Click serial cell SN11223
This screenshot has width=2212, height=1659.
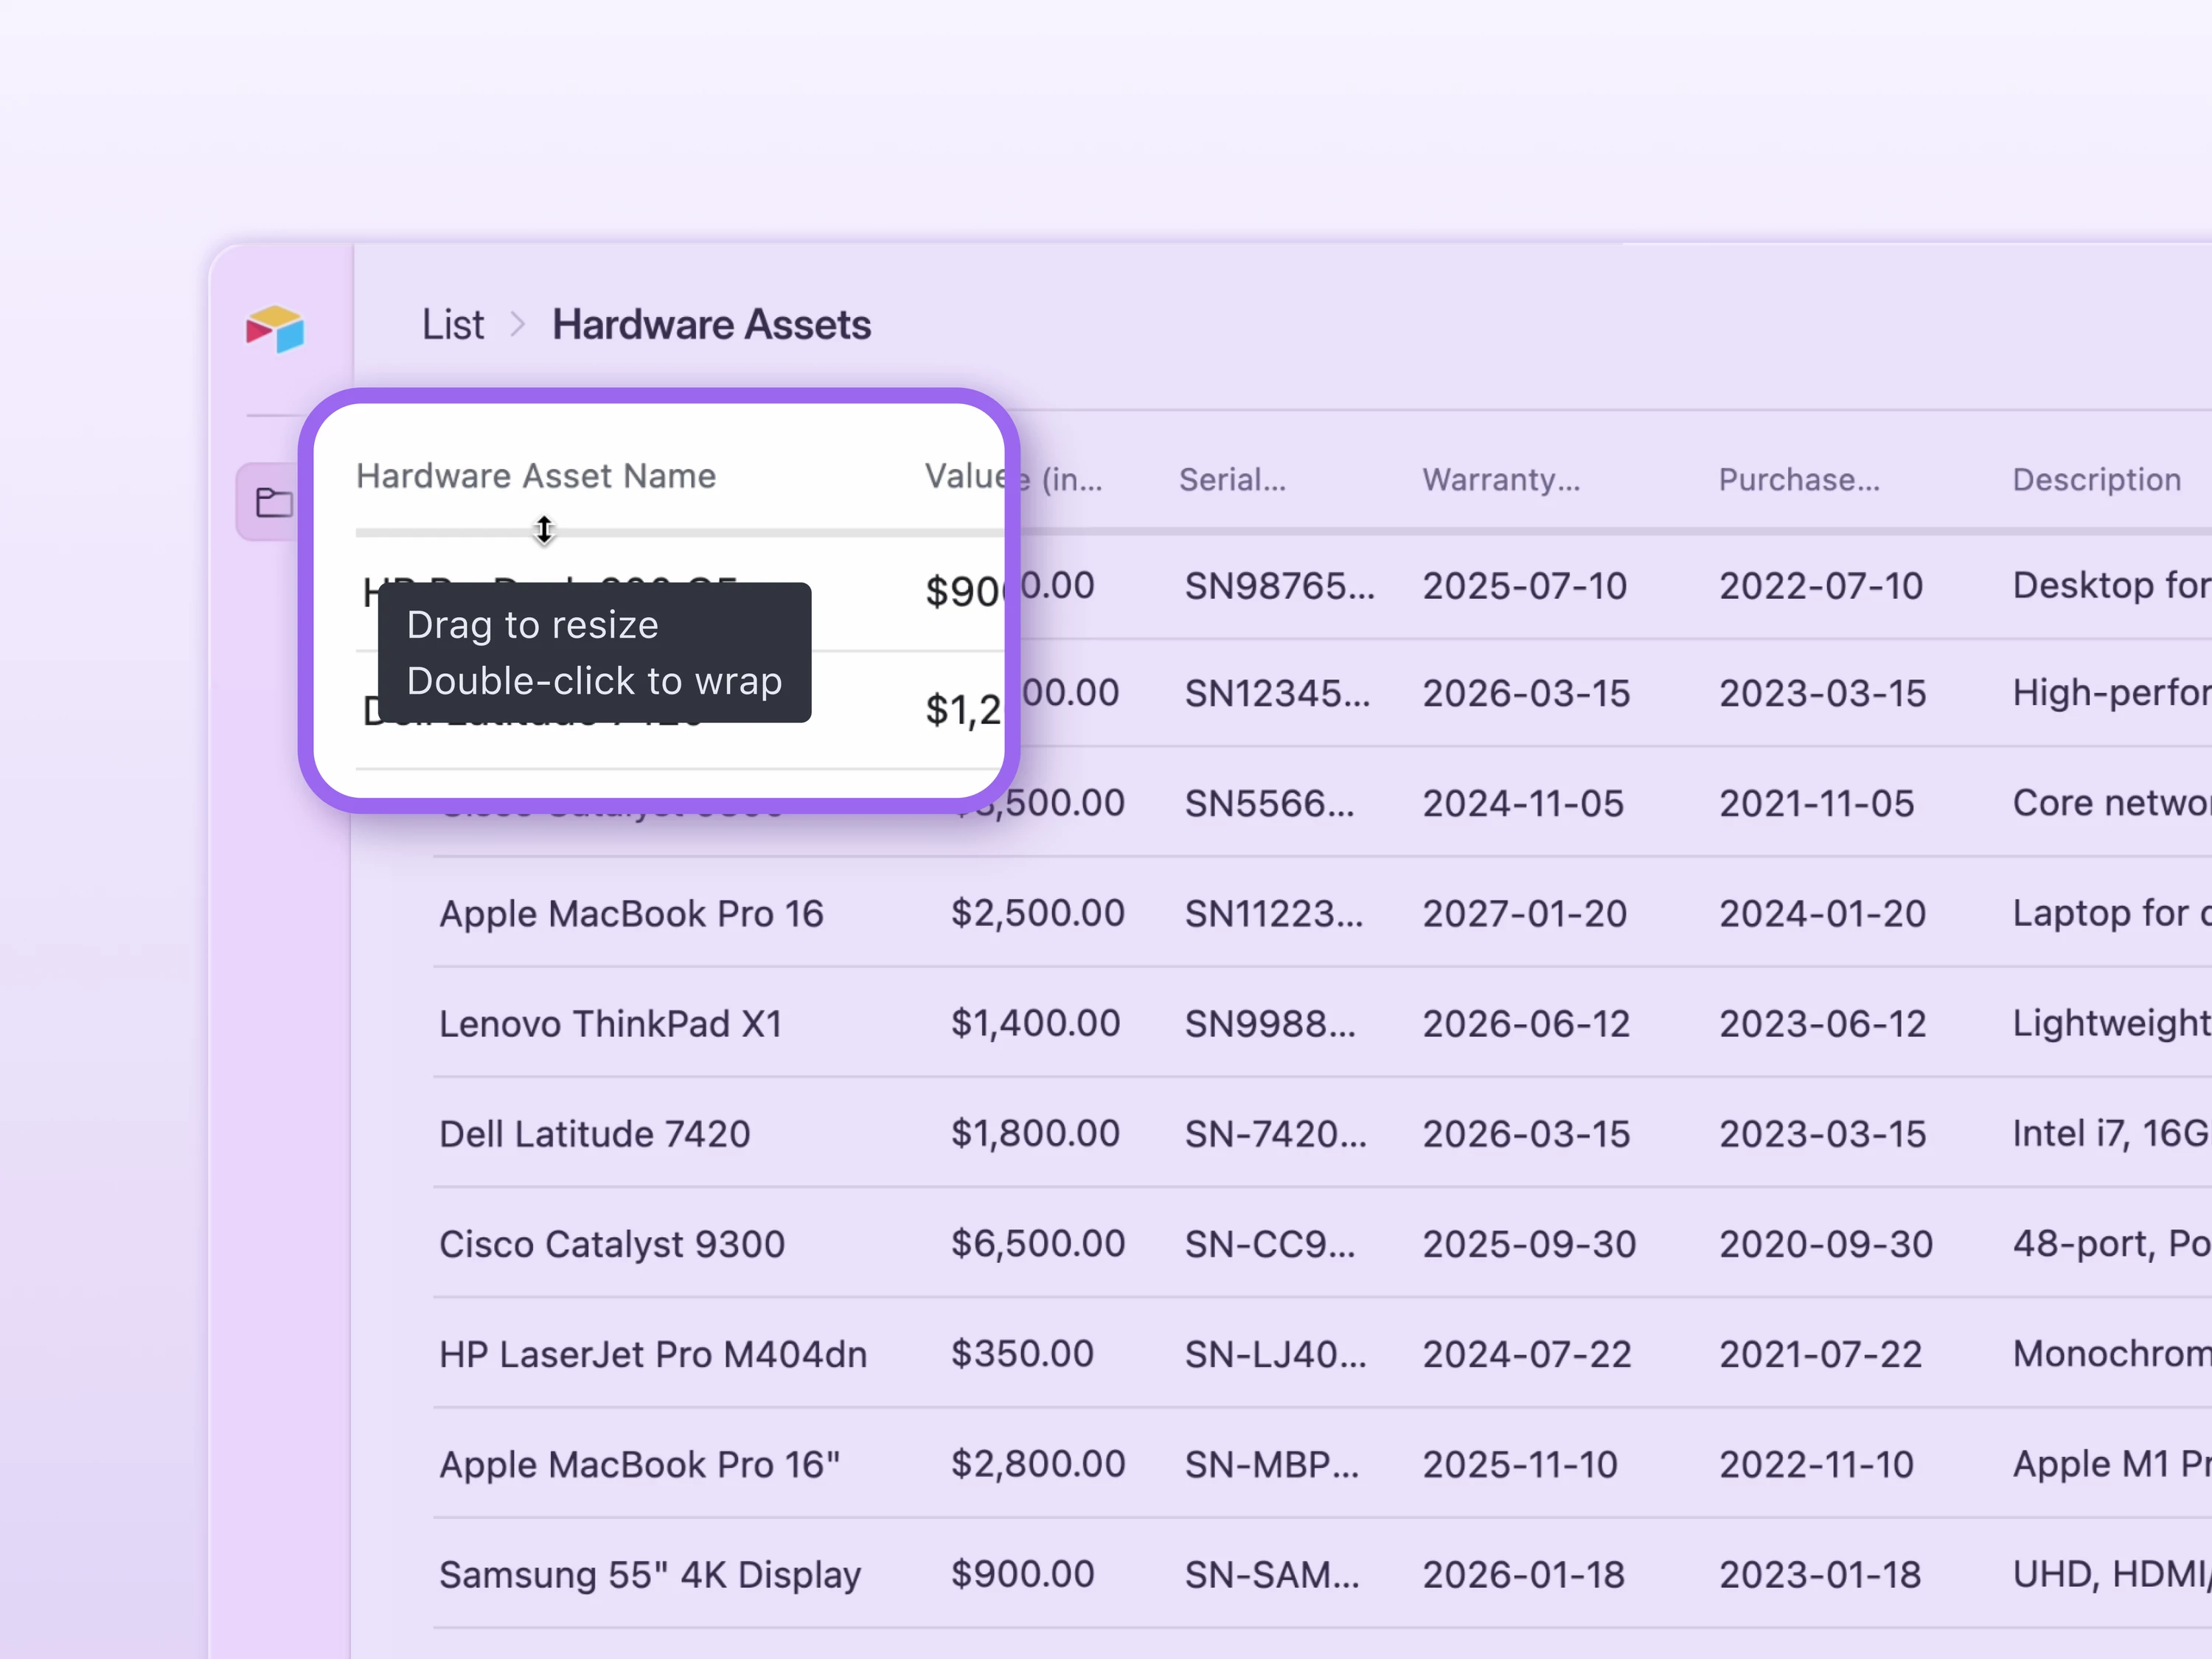1273,914
